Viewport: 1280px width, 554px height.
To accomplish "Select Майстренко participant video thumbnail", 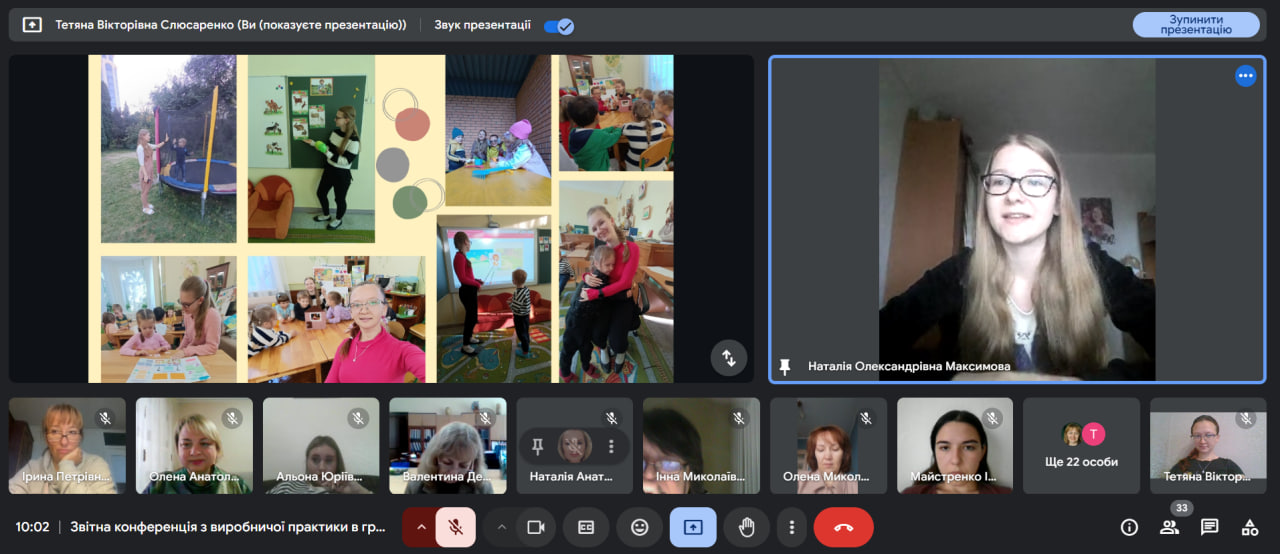I will tap(954, 446).
